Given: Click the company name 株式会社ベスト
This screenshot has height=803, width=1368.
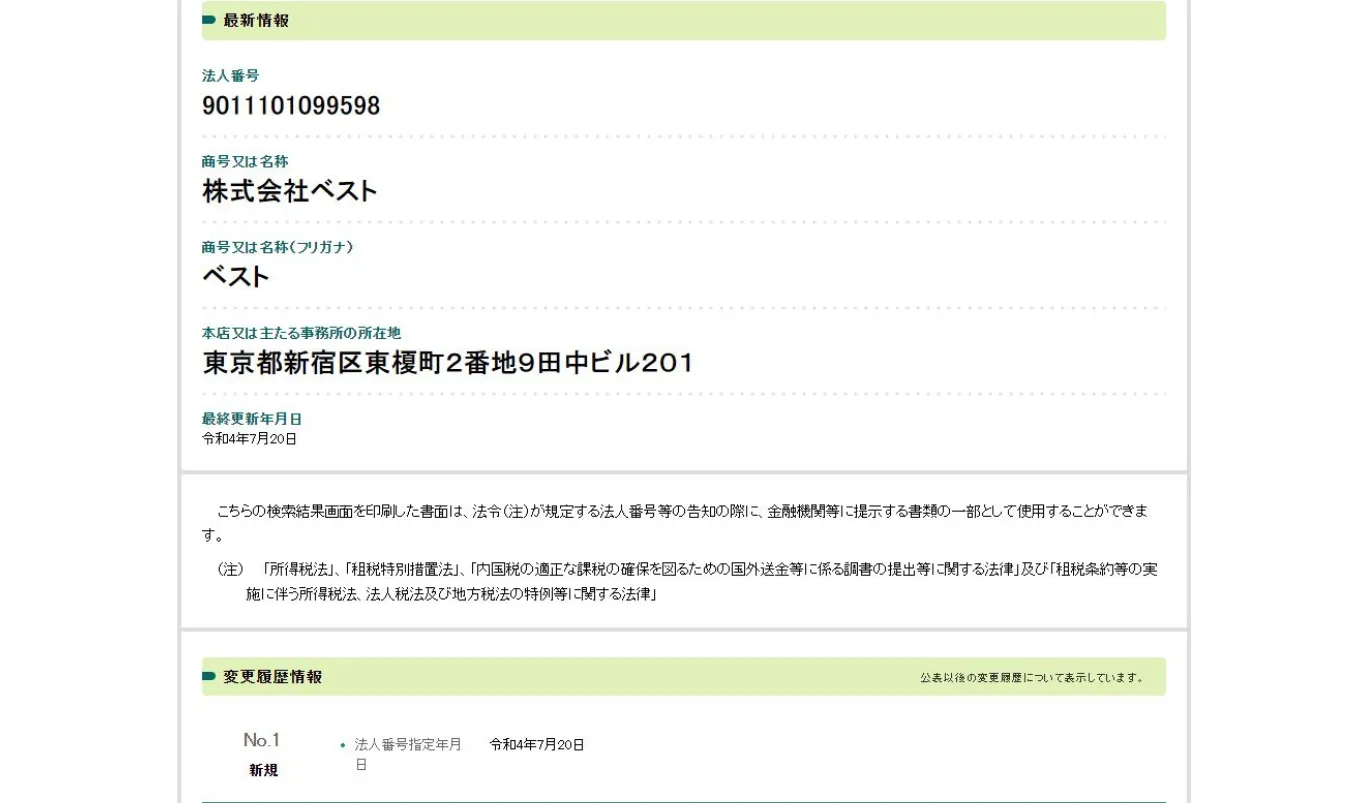Looking at the screenshot, I should point(290,191).
